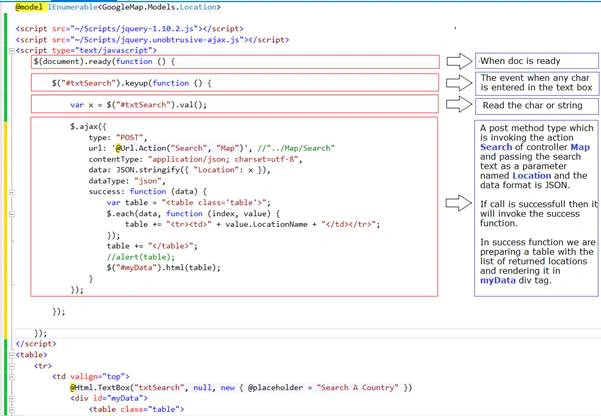The image size is (601, 416).
Task: Collapse the script type="text/javascript" block
Action: [x=11, y=51]
